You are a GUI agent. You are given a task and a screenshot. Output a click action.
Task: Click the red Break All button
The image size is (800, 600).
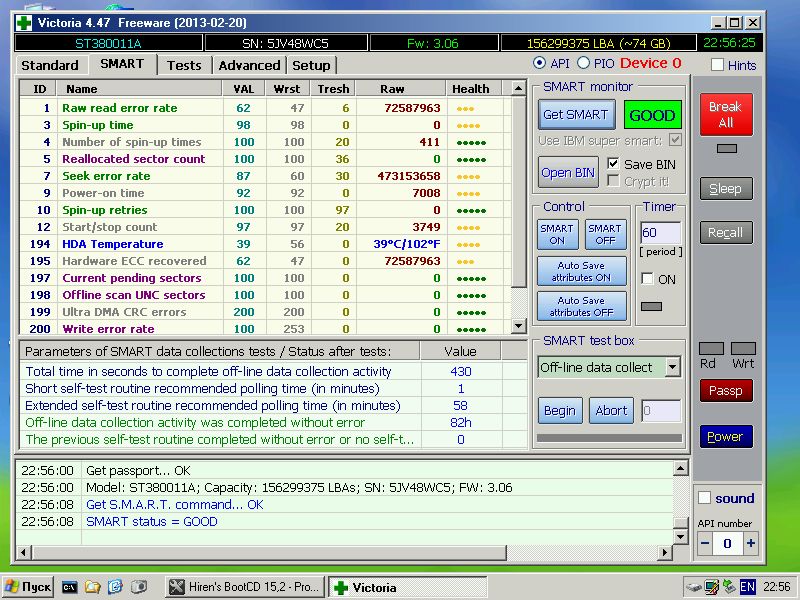click(x=726, y=115)
